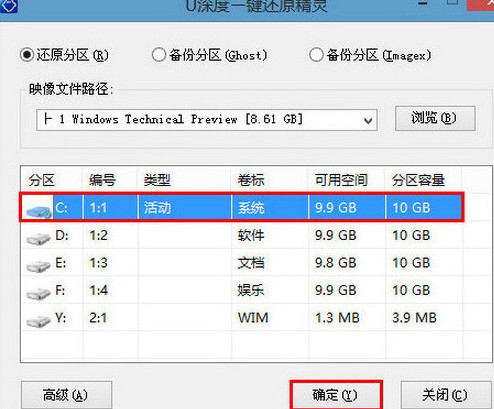Click the F: drive disk icon
This screenshot has height=409, width=494.
pyautogui.click(x=38, y=293)
